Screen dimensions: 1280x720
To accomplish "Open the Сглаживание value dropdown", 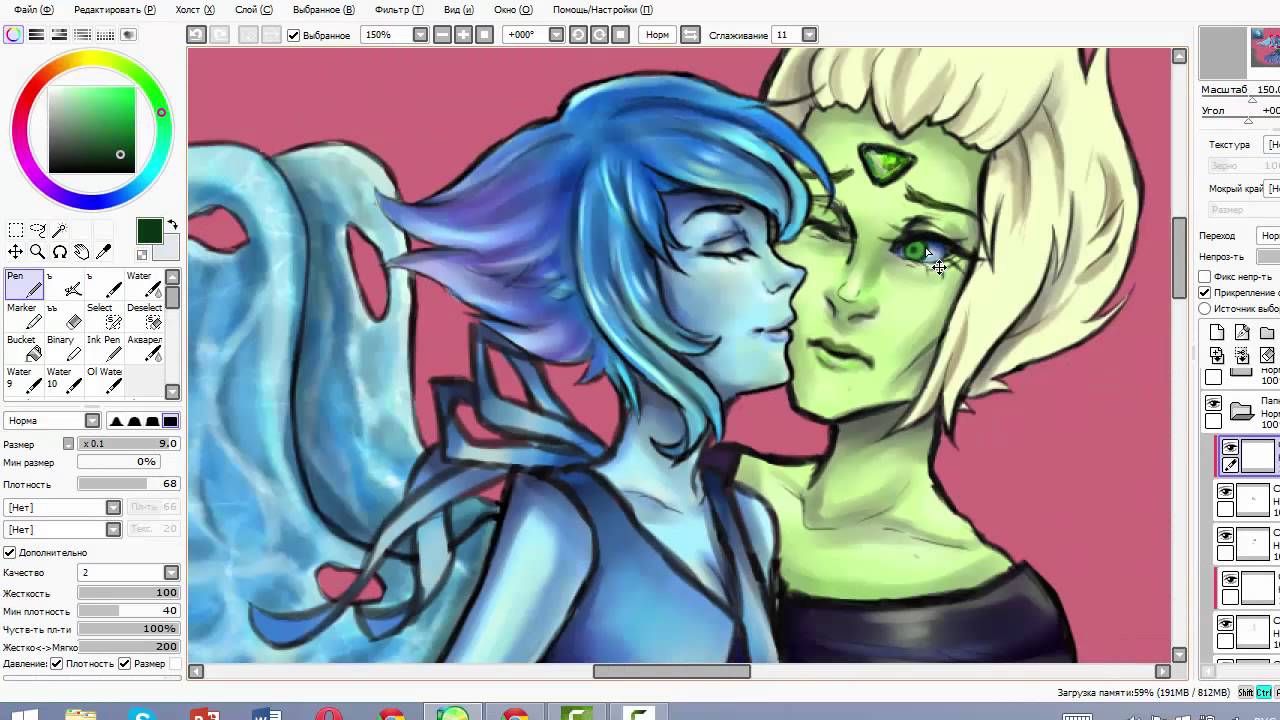I will pos(809,35).
